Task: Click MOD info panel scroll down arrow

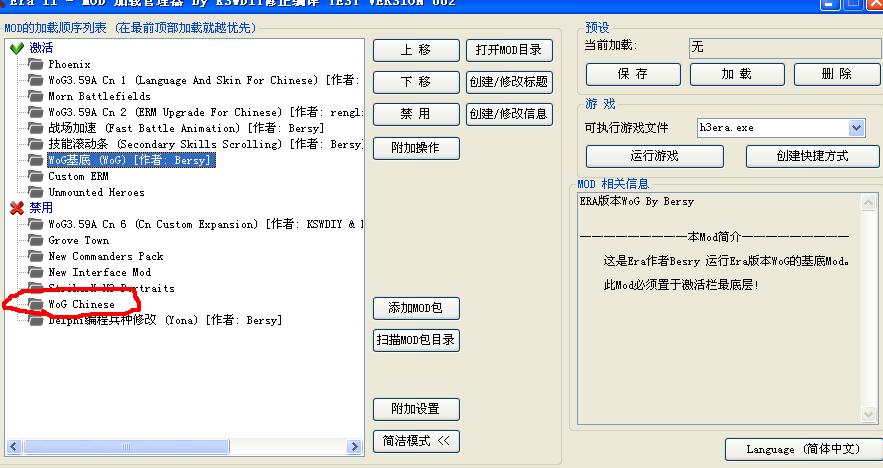Action: coord(869,415)
